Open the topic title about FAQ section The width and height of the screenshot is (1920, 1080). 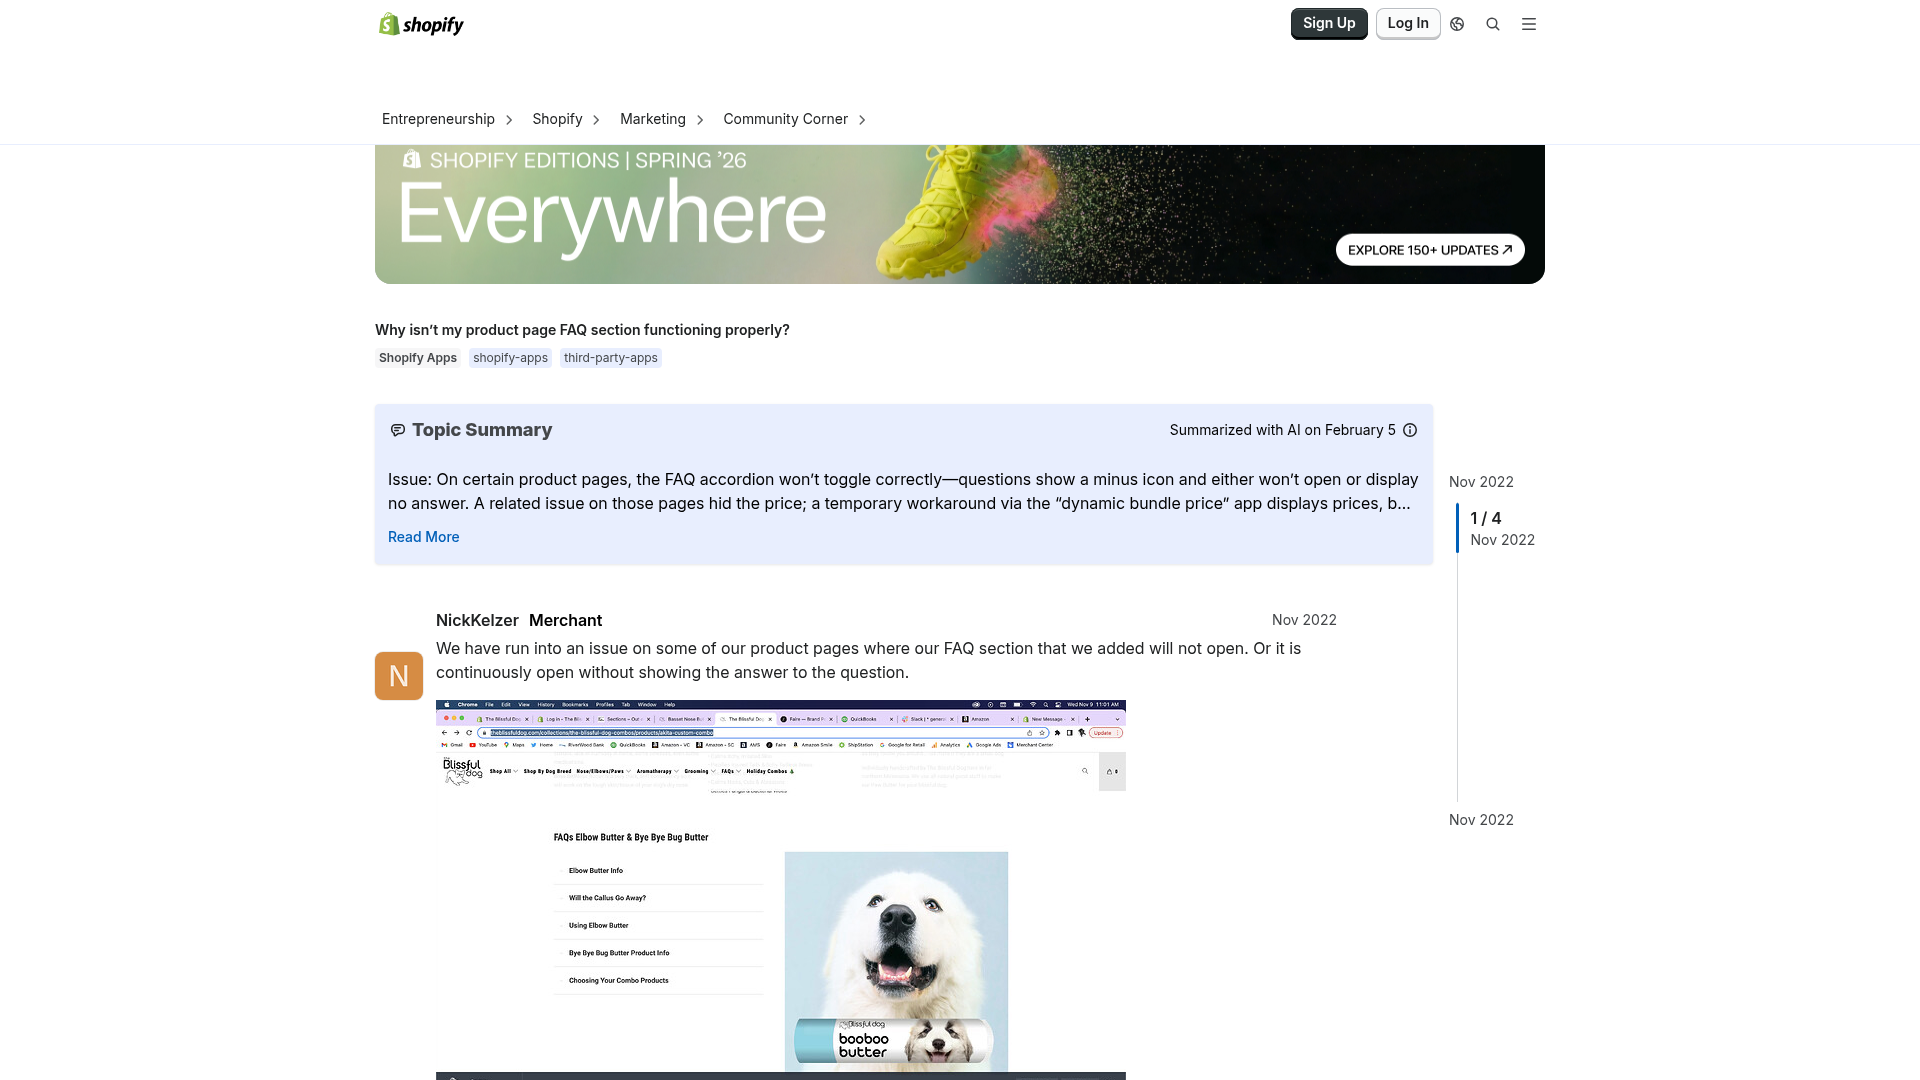point(582,330)
